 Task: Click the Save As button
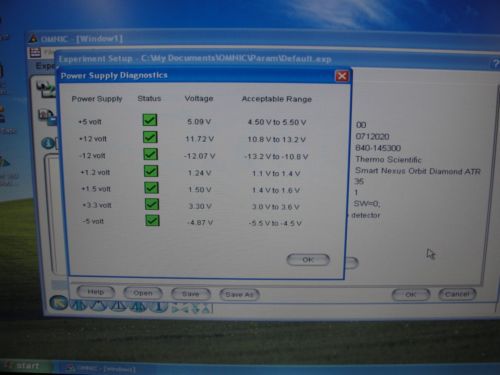239,295
